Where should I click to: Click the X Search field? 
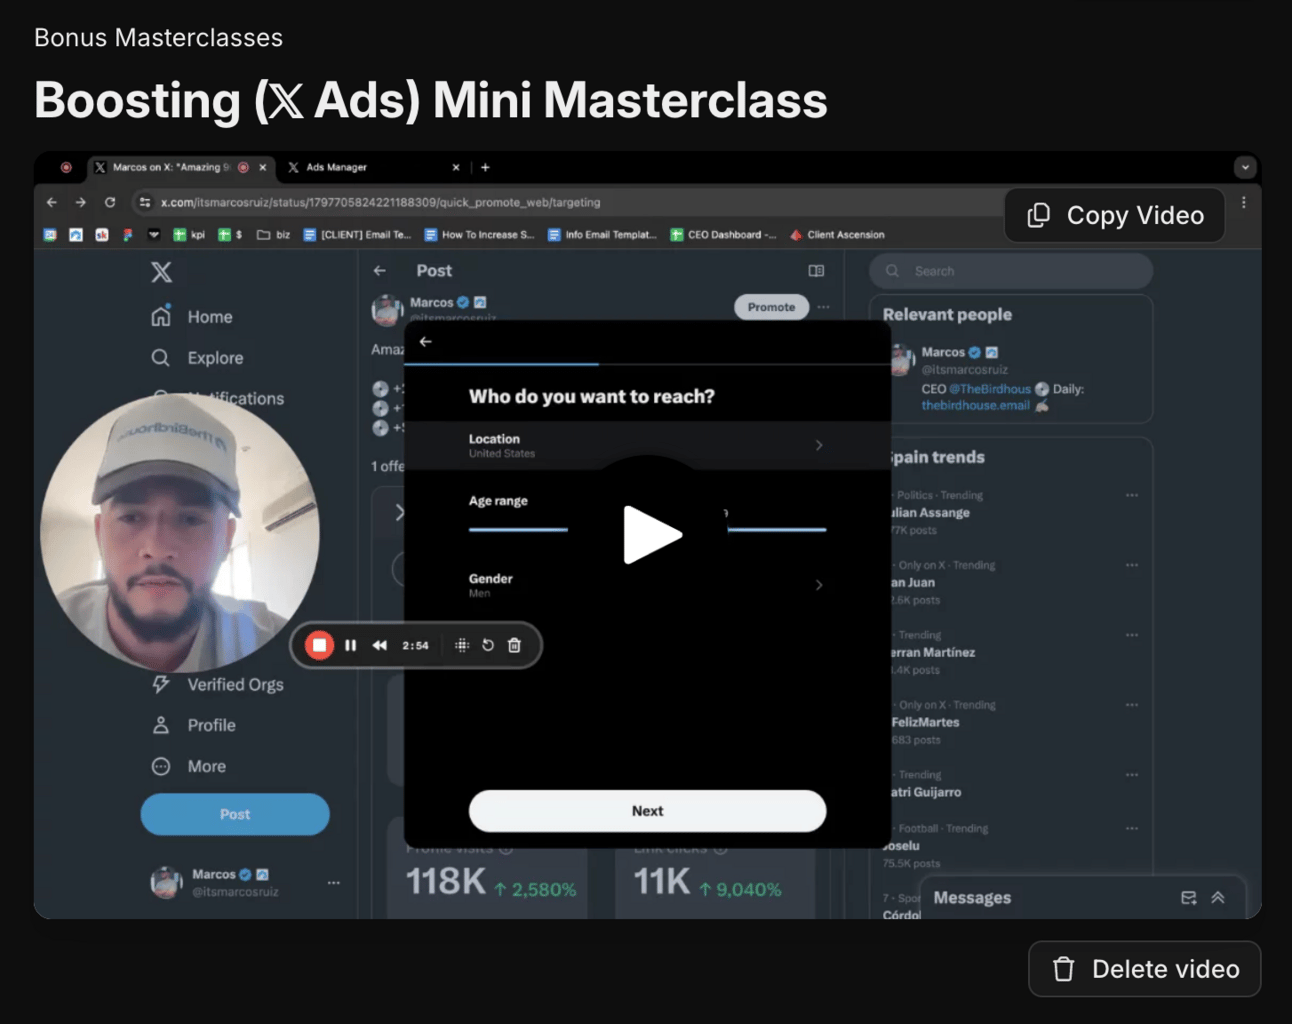[x=1011, y=271]
